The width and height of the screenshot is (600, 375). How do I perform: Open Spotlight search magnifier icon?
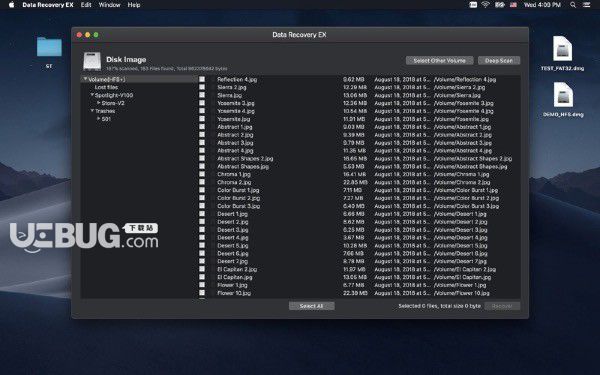coord(573,5)
